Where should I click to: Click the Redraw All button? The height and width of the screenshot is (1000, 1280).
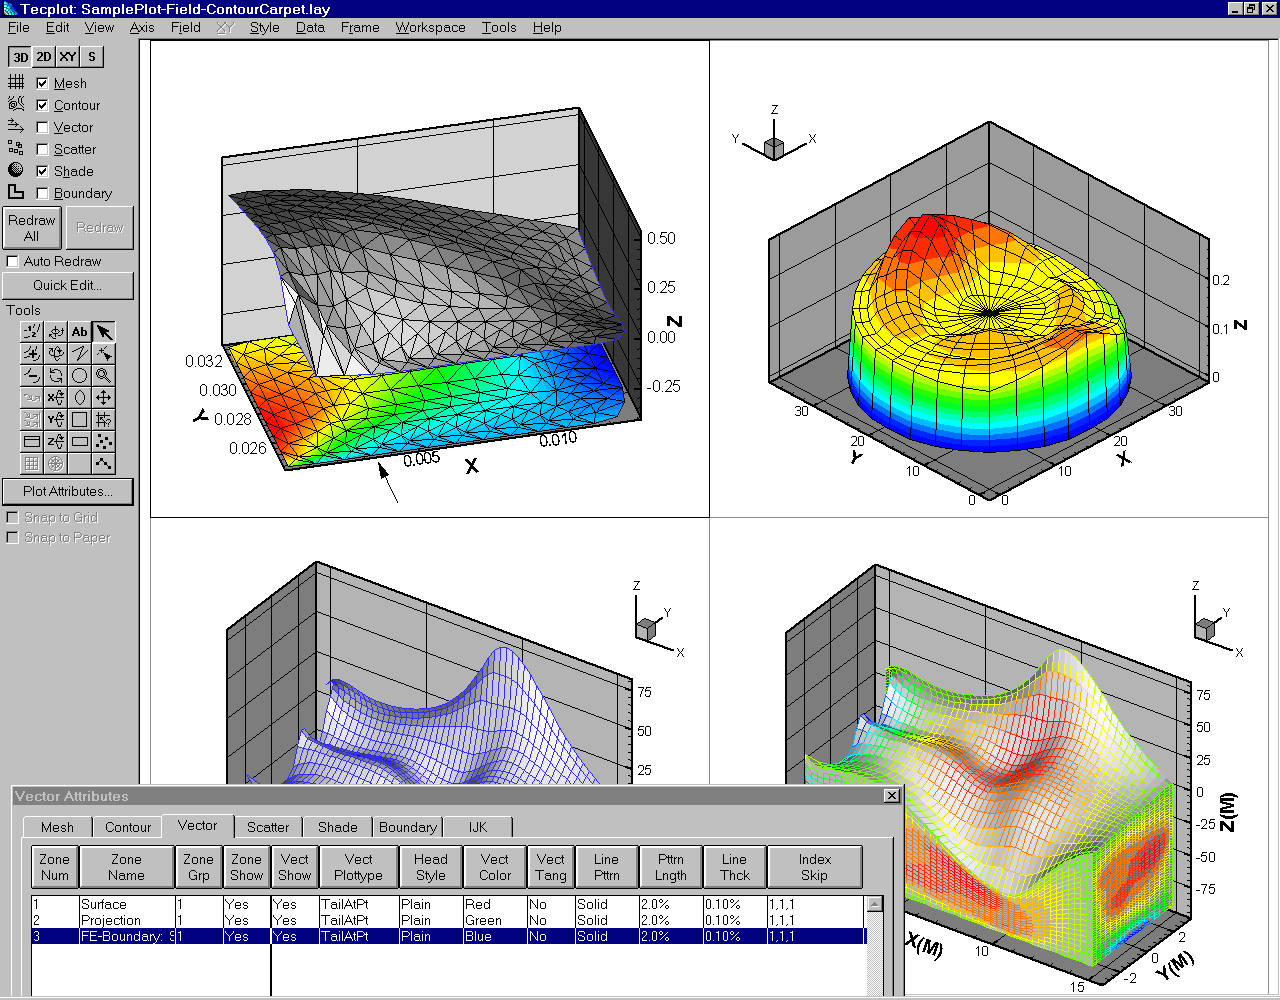click(32, 228)
